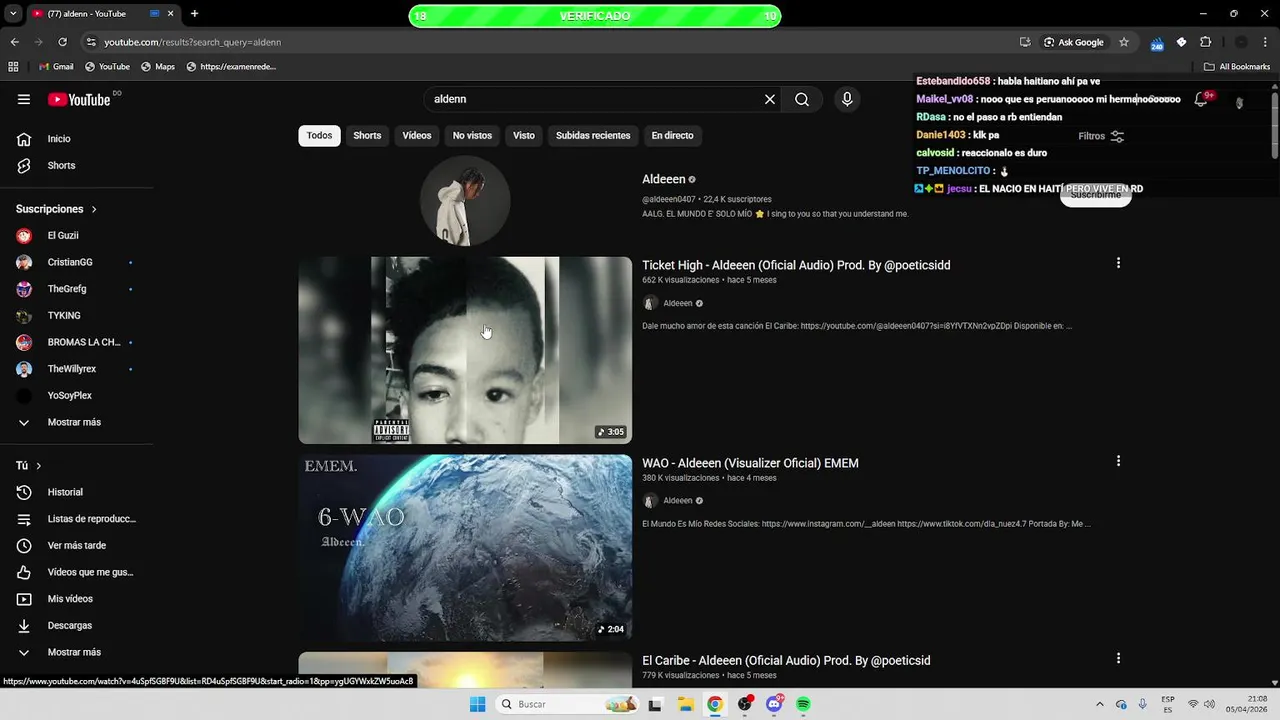1280x720 pixels.
Task: Open the El Caribe video title
Action: click(x=786, y=661)
